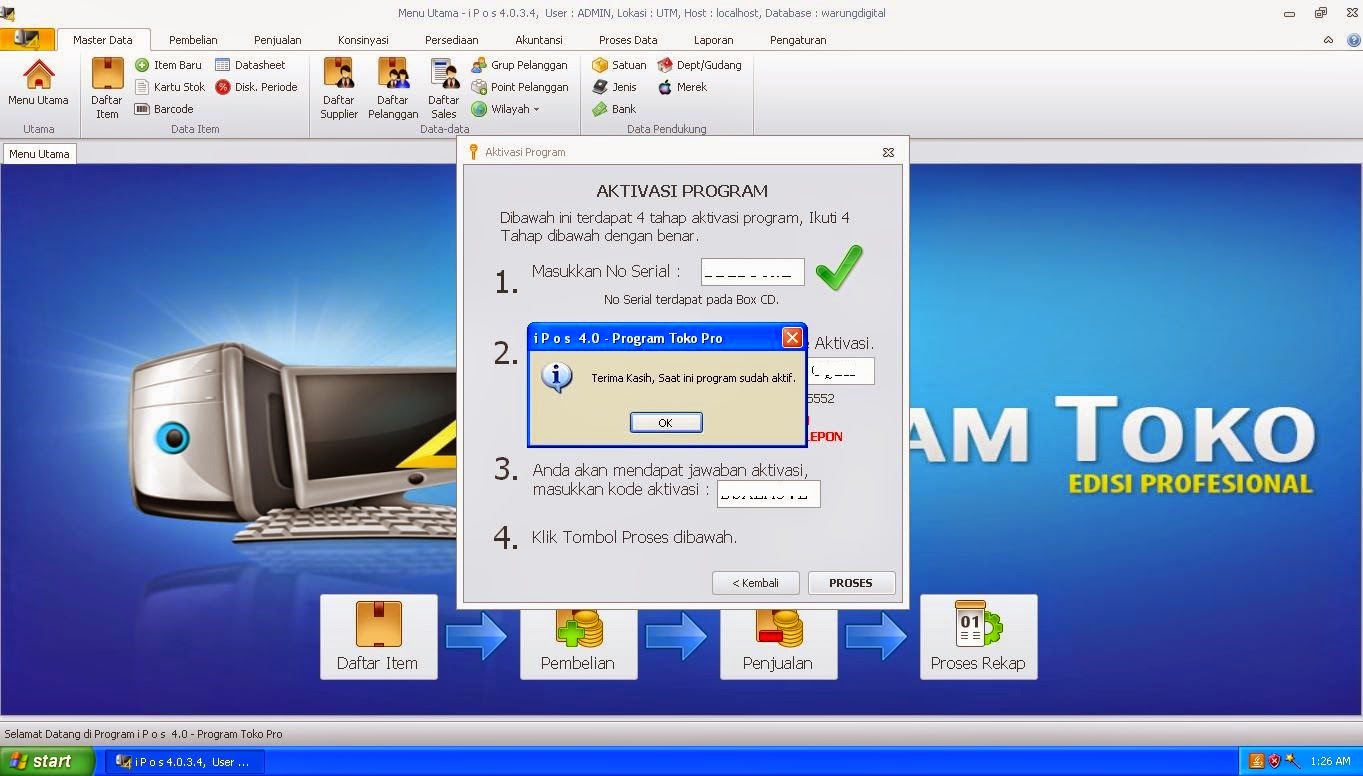The width and height of the screenshot is (1363, 776).
Task: Click the taskbar clock showing 1:26 AM
Action: (1330, 762)
